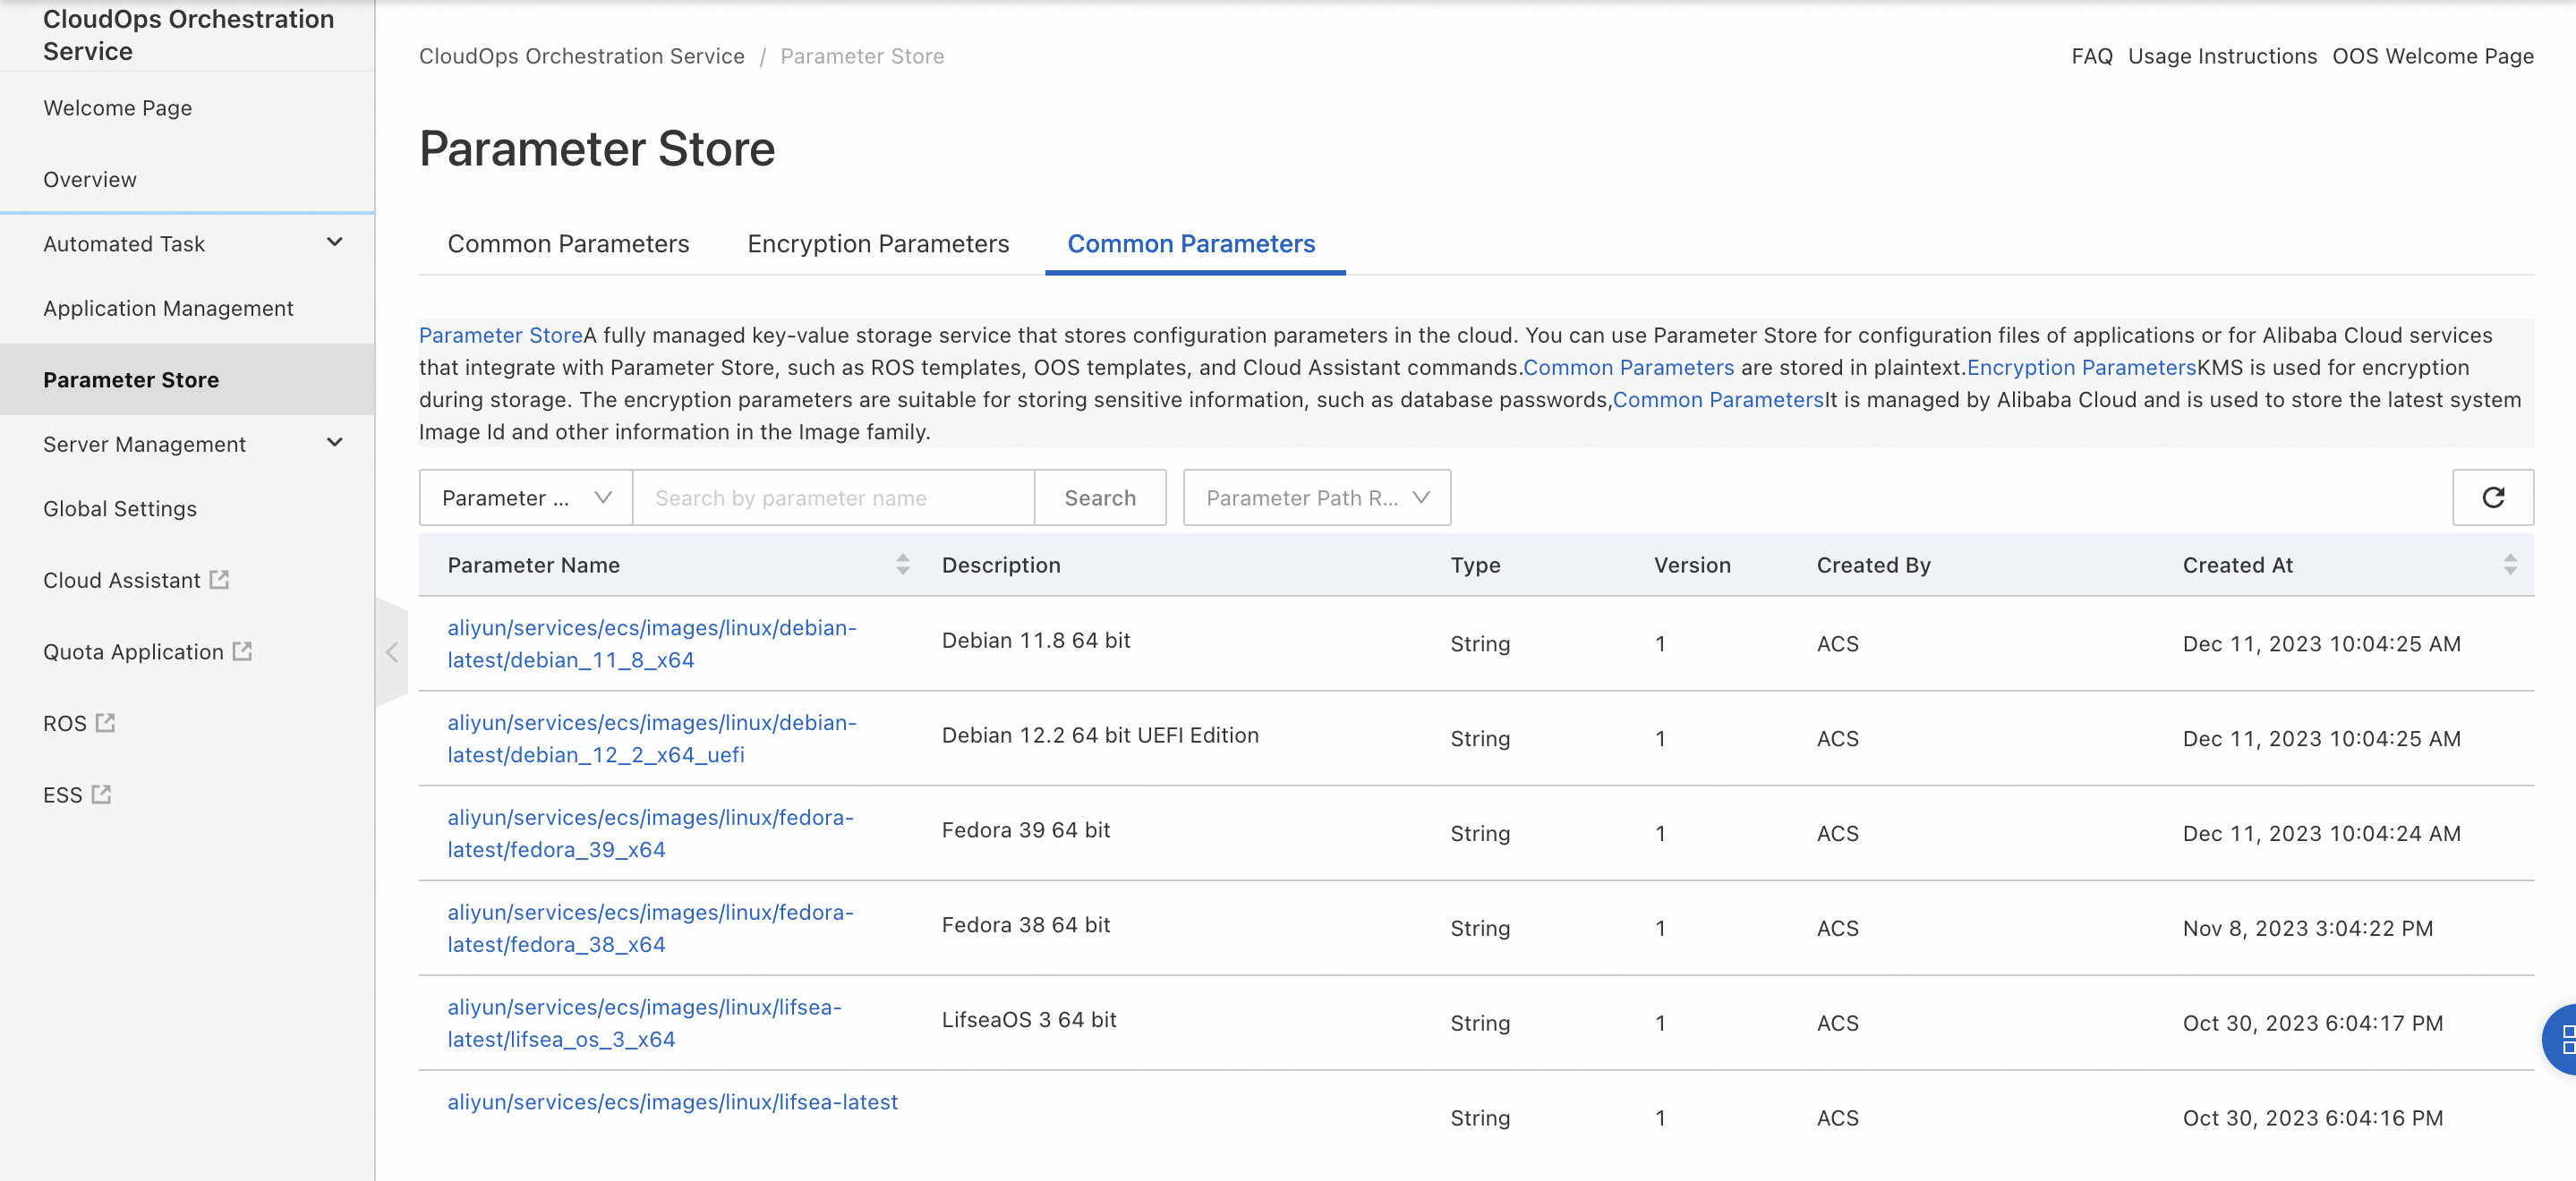The image size is (2576, 1181).
Task: Click Cloud Assistant external link icon
Action: (x=219, y=579)
